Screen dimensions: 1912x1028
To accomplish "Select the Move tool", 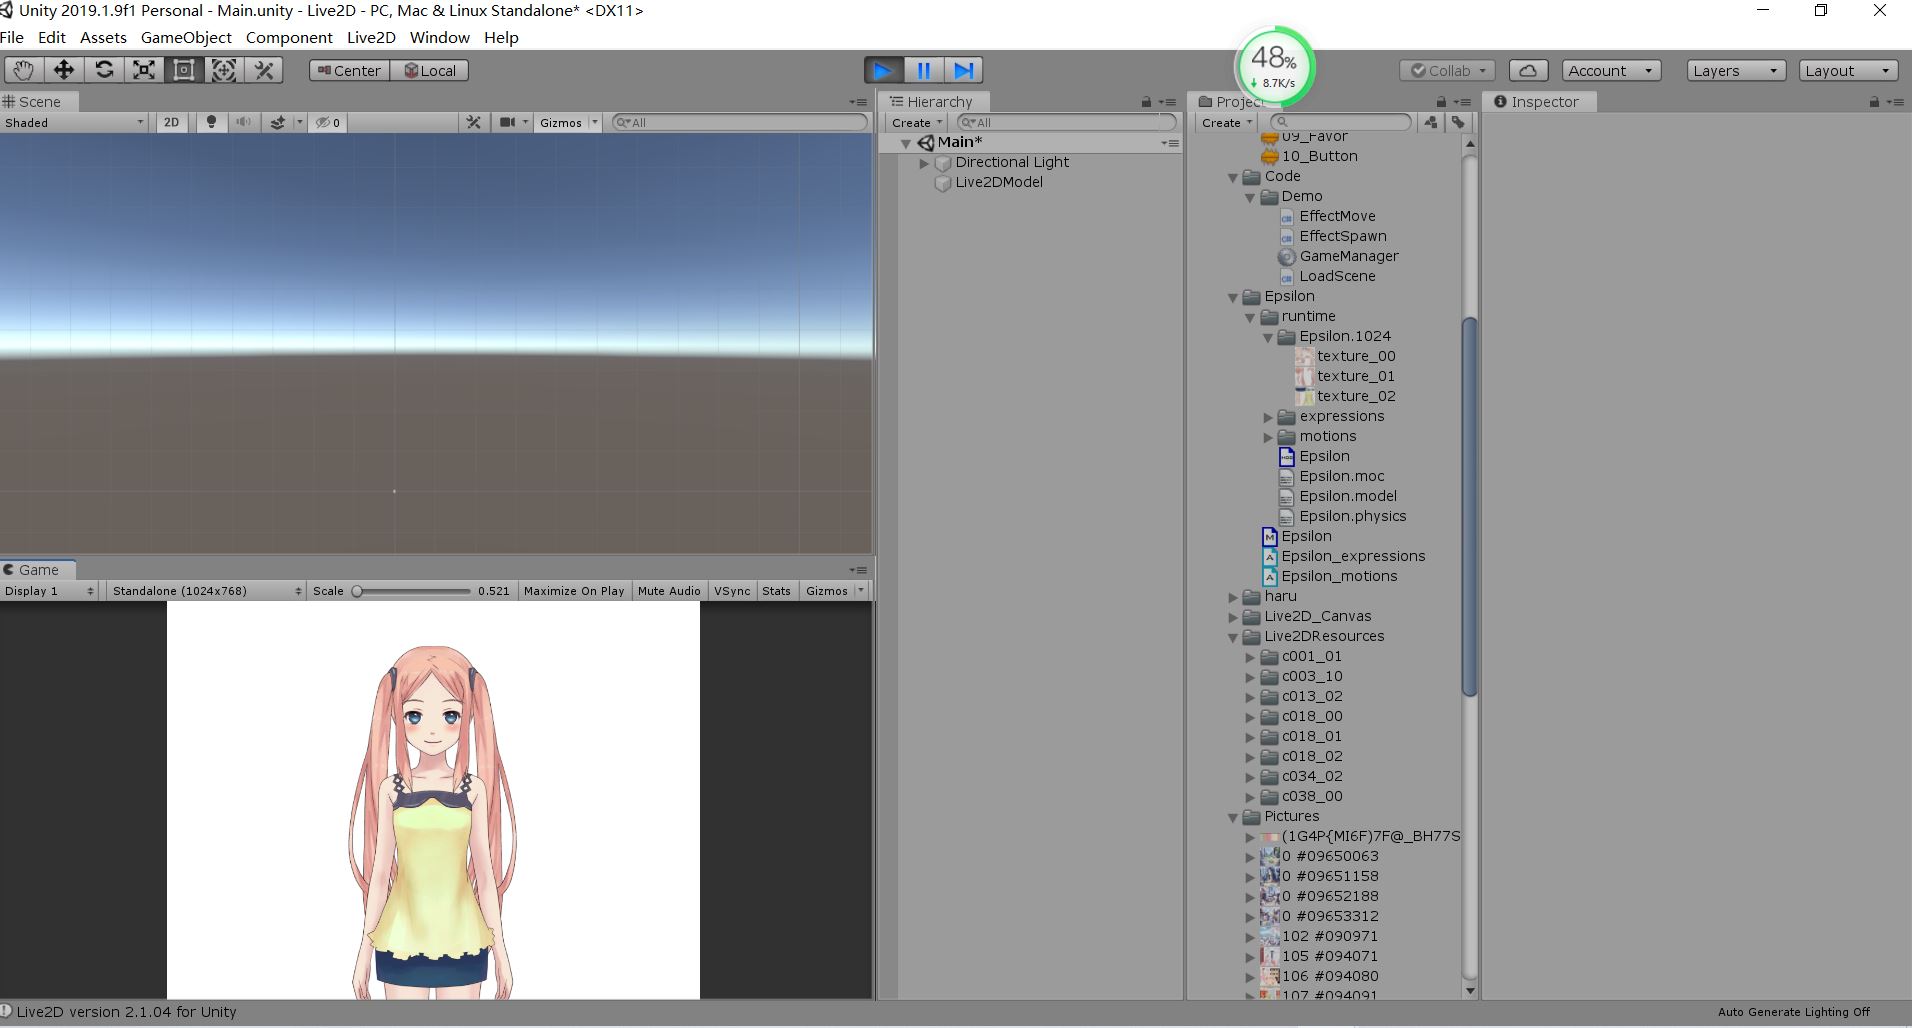I will point(63,70).
